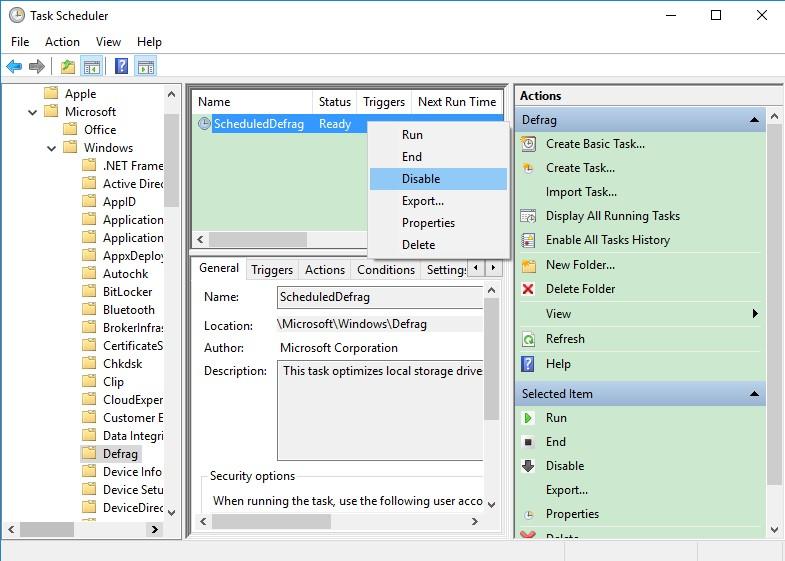Click the Name field containing ScheduledDefrag
Screen dimensions: 785x561
380,297
